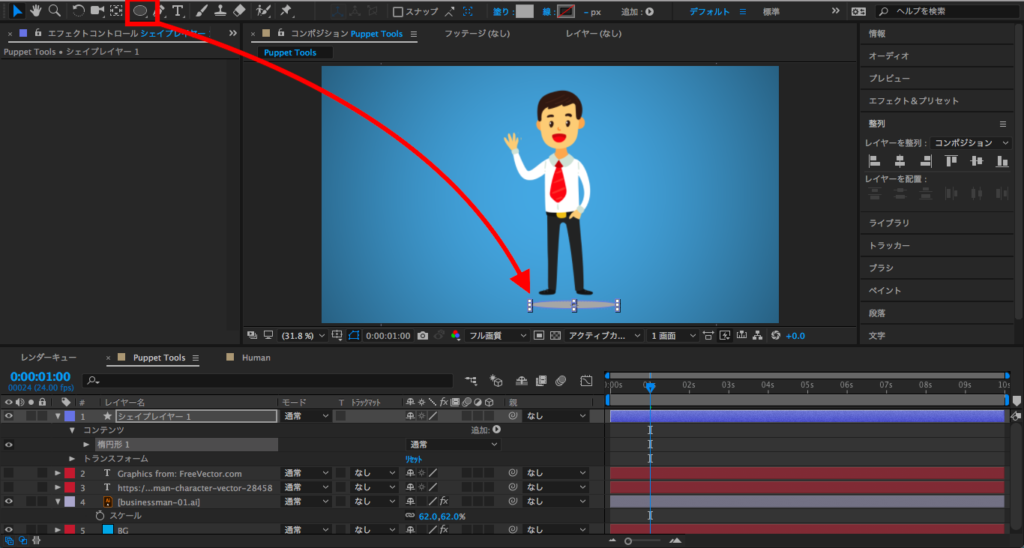
Task: Pick the Eraser tool
Action: click(239, 11)
